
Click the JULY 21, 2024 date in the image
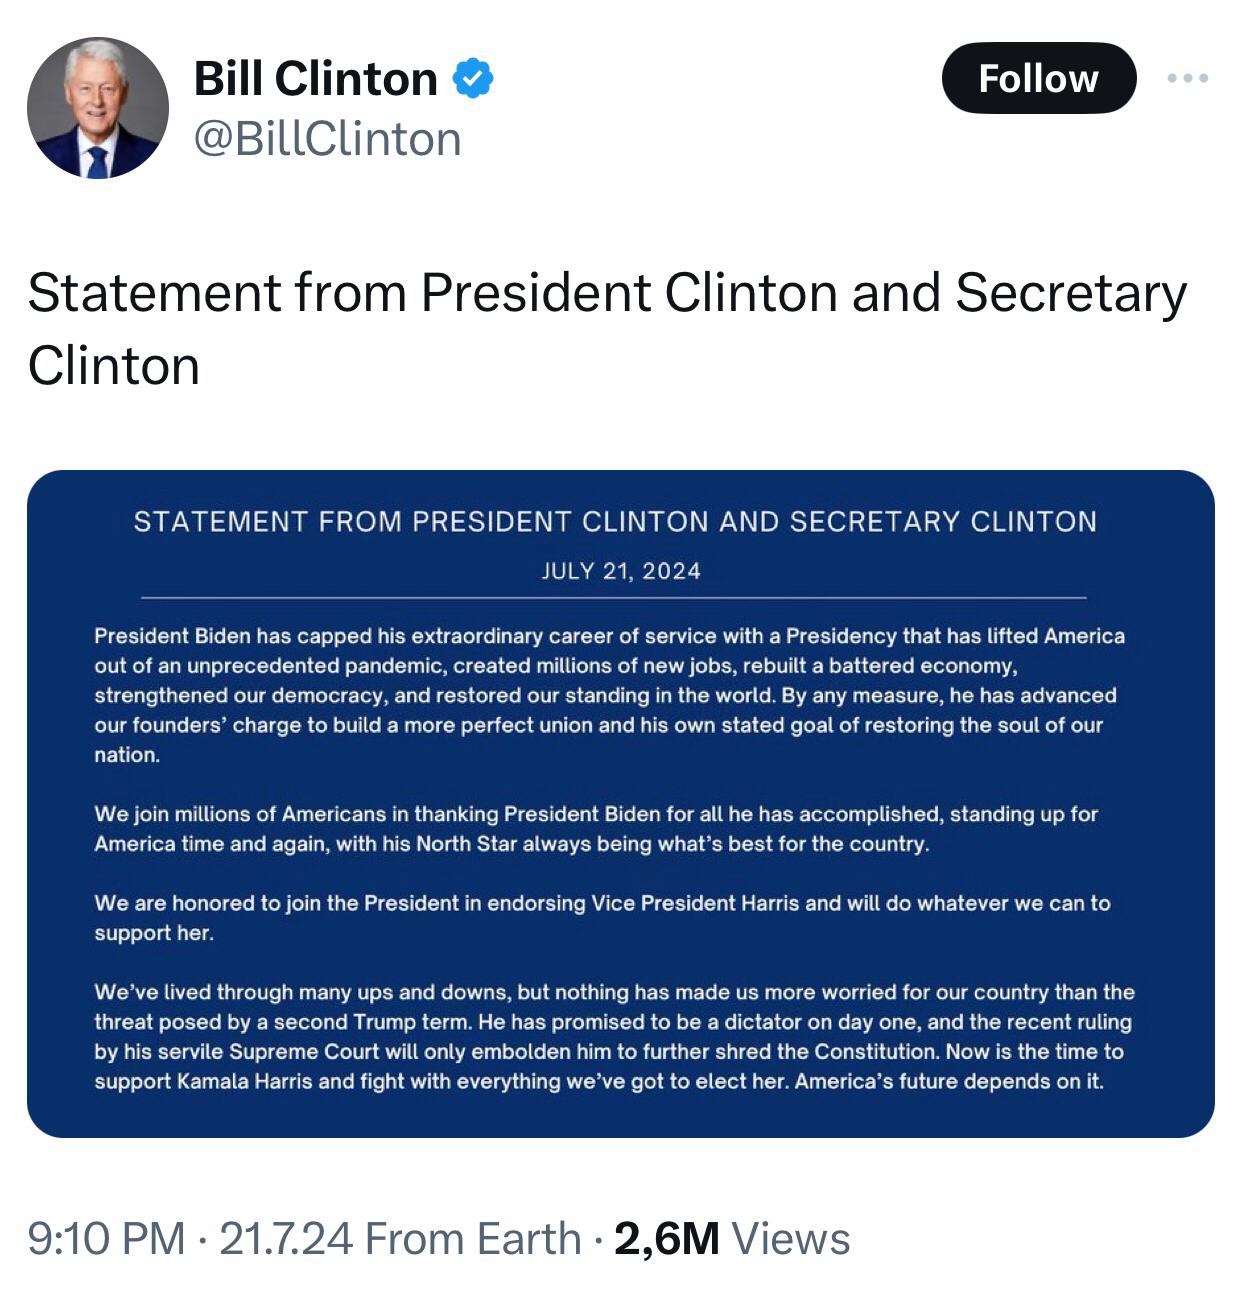pos(621,571)
